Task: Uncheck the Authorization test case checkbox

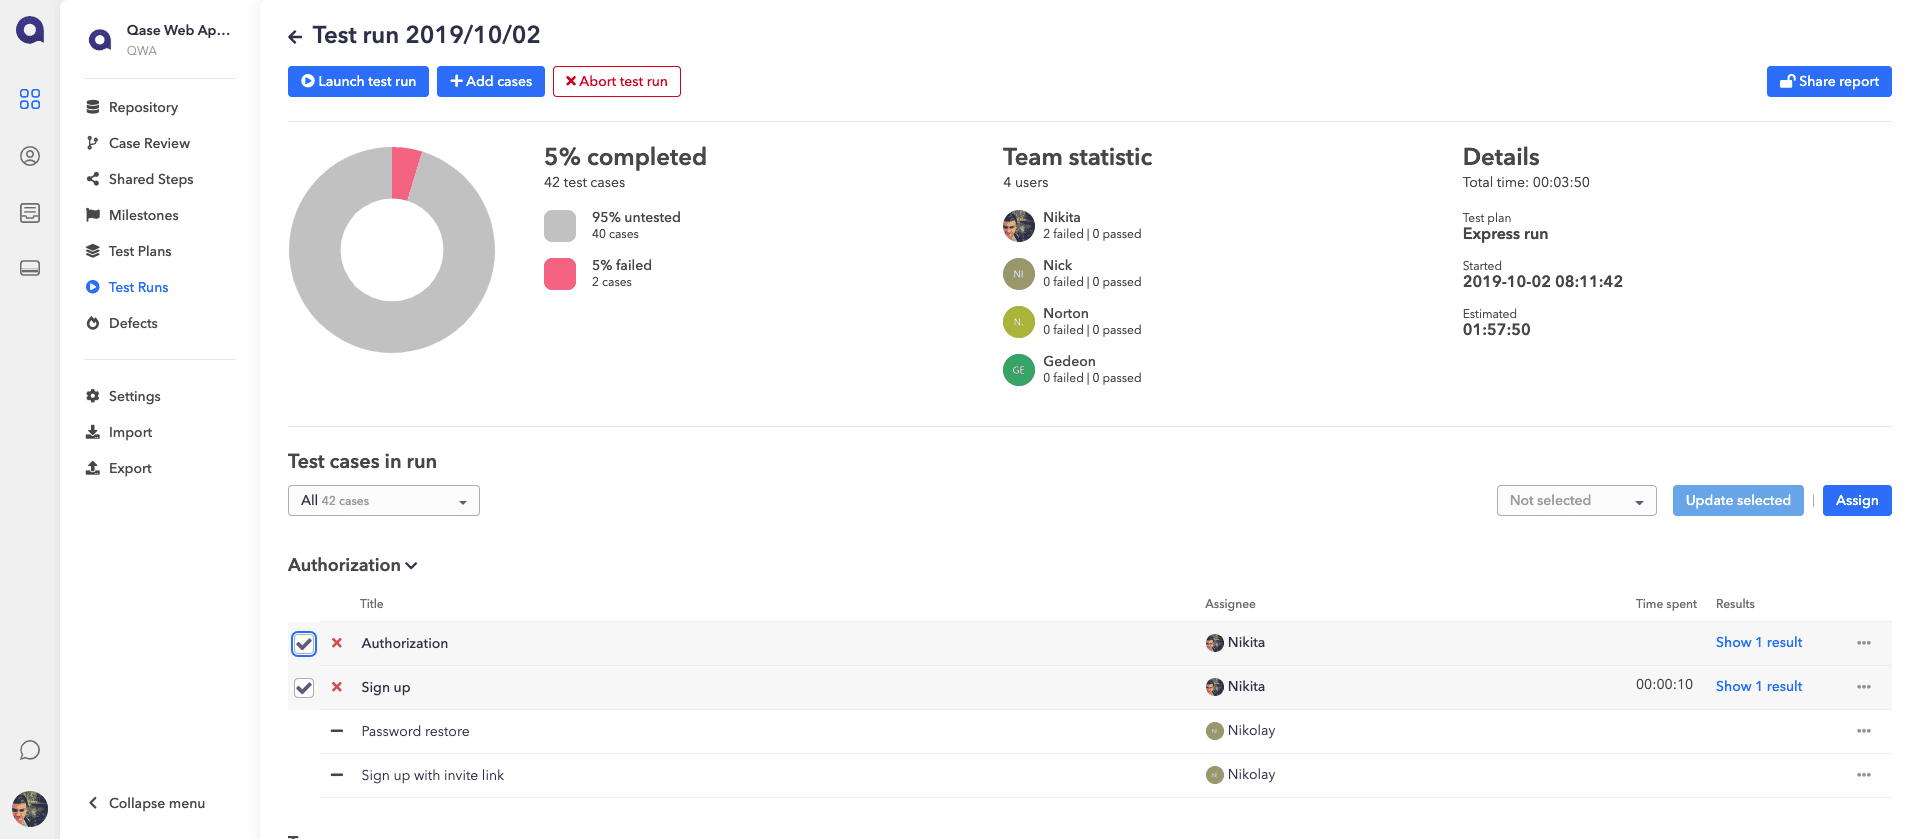Action: point(304,644)
